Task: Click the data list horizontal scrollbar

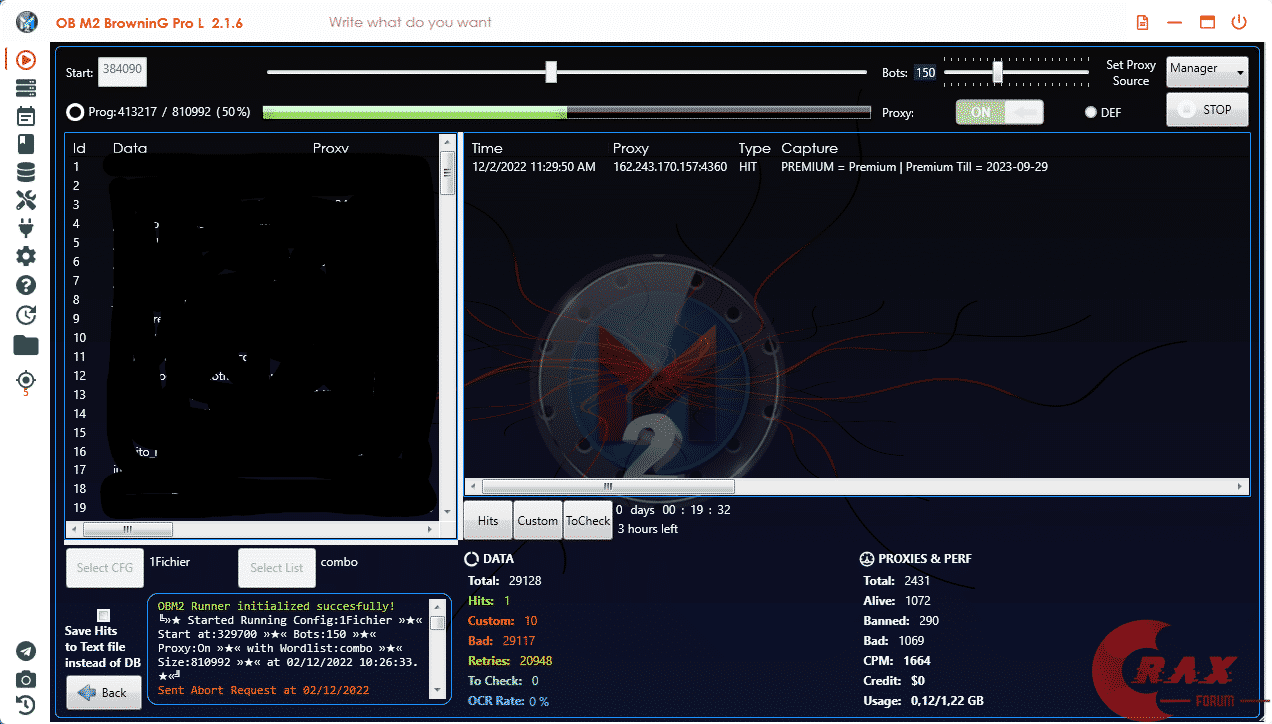Action: (x=252, y=529)
